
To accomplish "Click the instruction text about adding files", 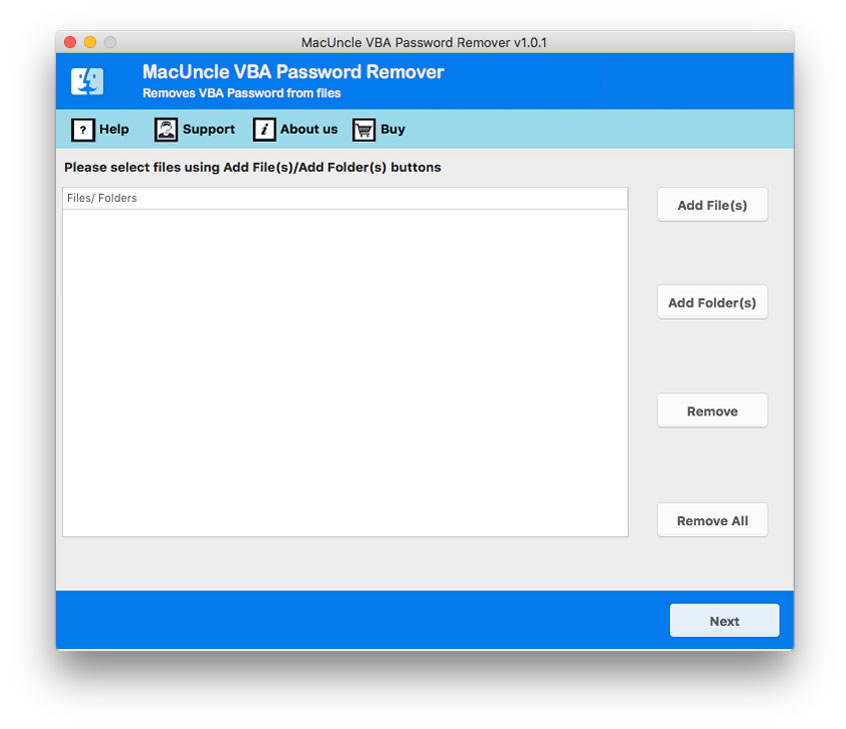I will coord(252,167).
